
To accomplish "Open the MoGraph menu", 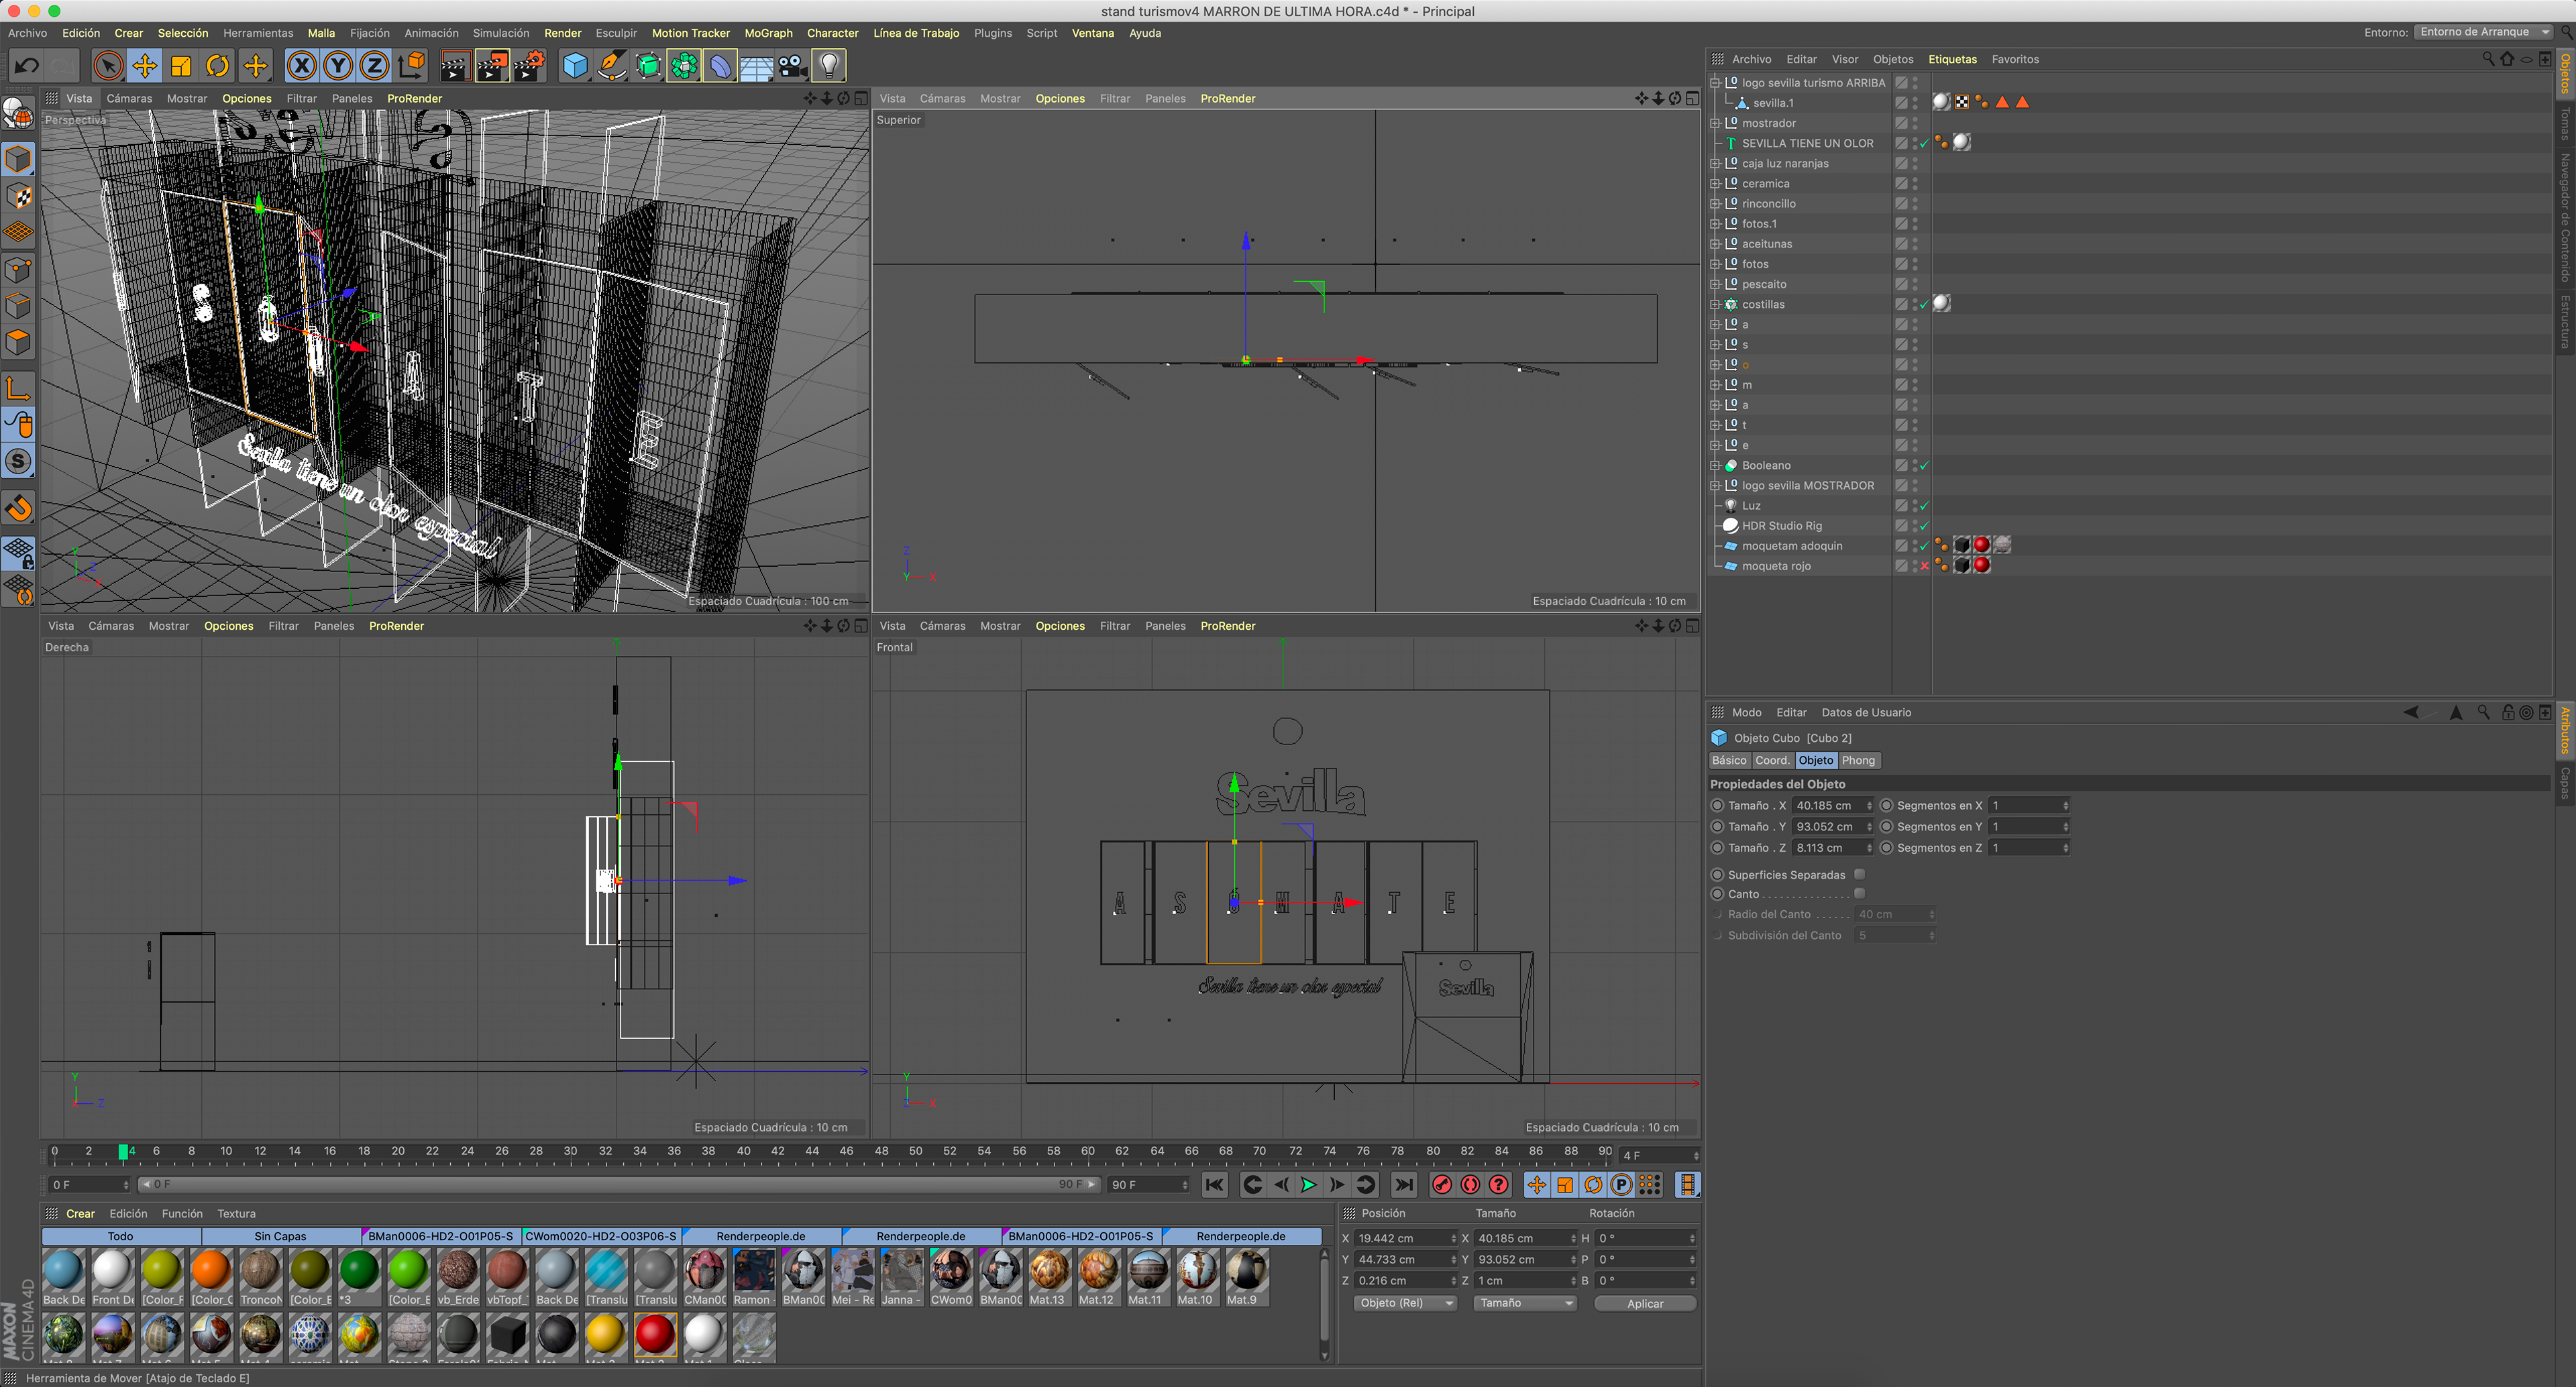I will tap(768, 33).
